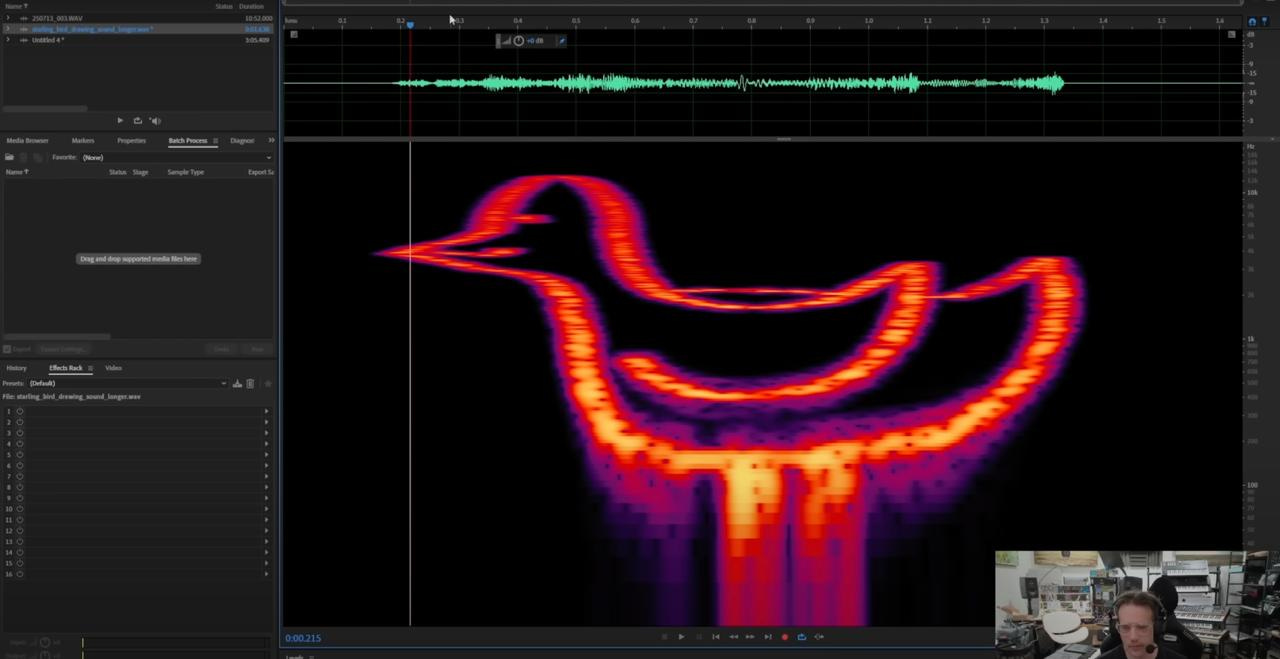Click loop preview icon in Files panel
The width and height of the screenshot is (1280, 659).
(x=137, y=121)
